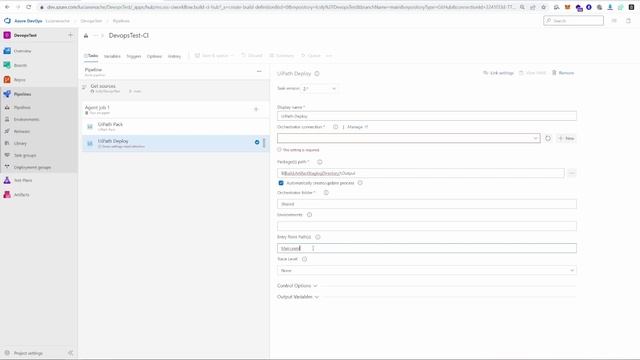Screen dimensions: 640x360
Task: Open the Pipelines hub in sidebar
Action: pos(22,94)
